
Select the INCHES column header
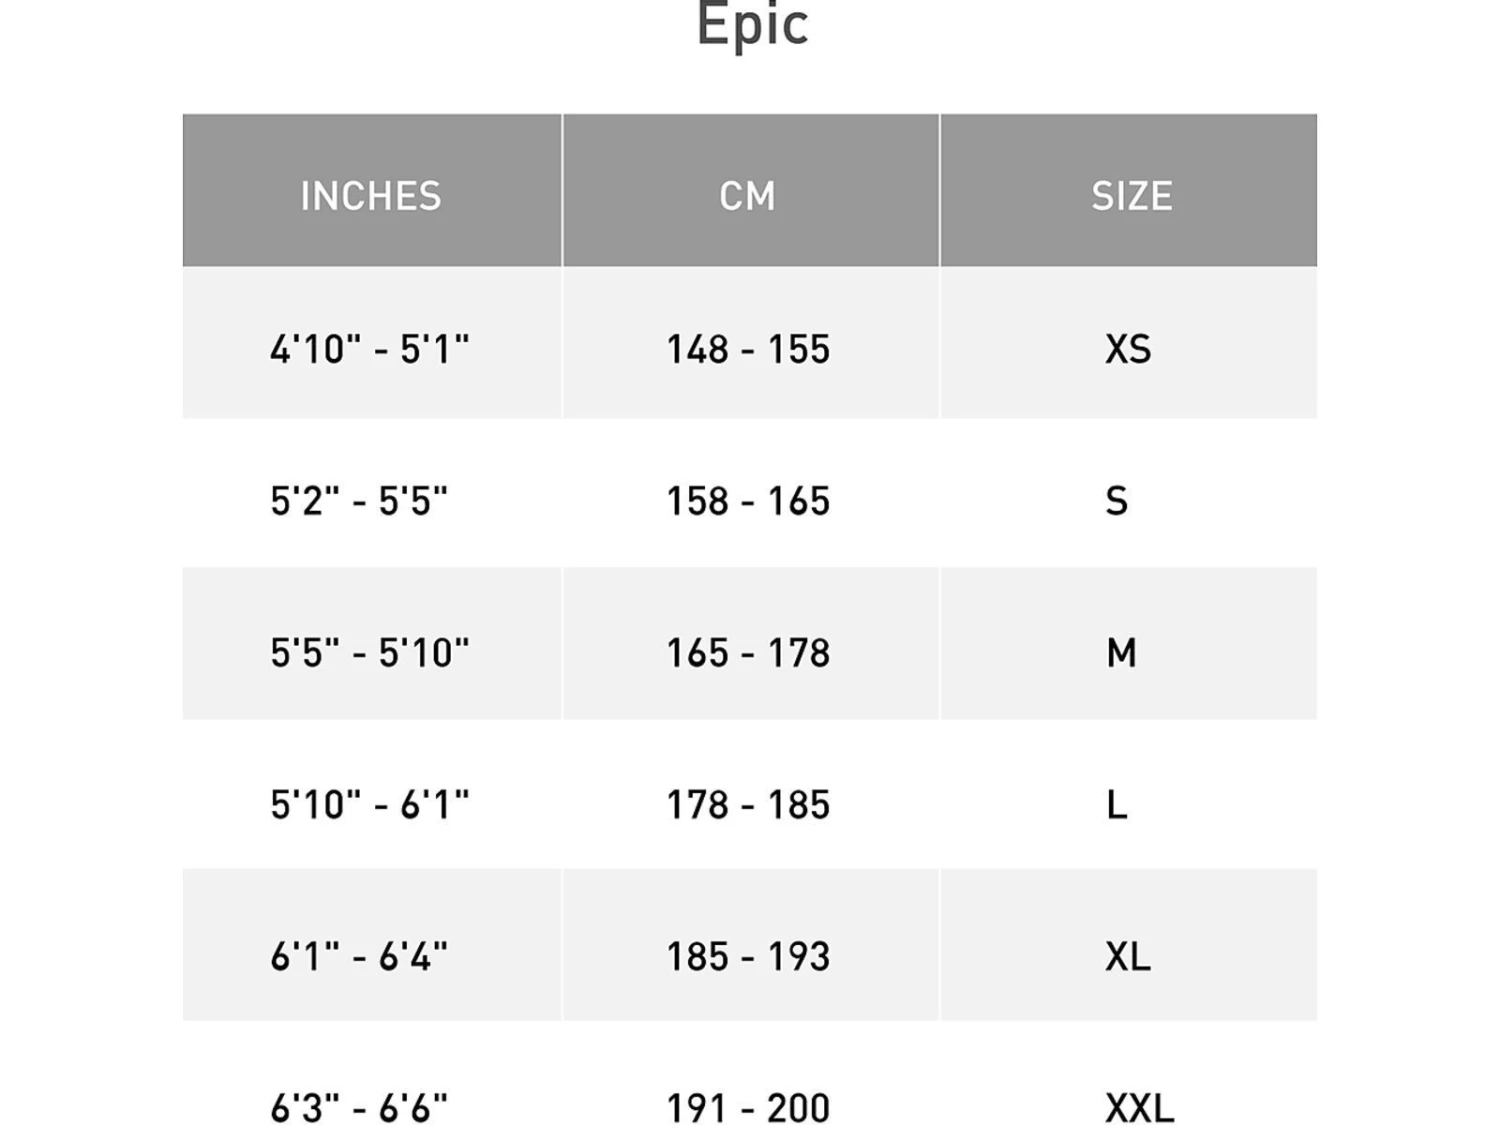point(371,195)
